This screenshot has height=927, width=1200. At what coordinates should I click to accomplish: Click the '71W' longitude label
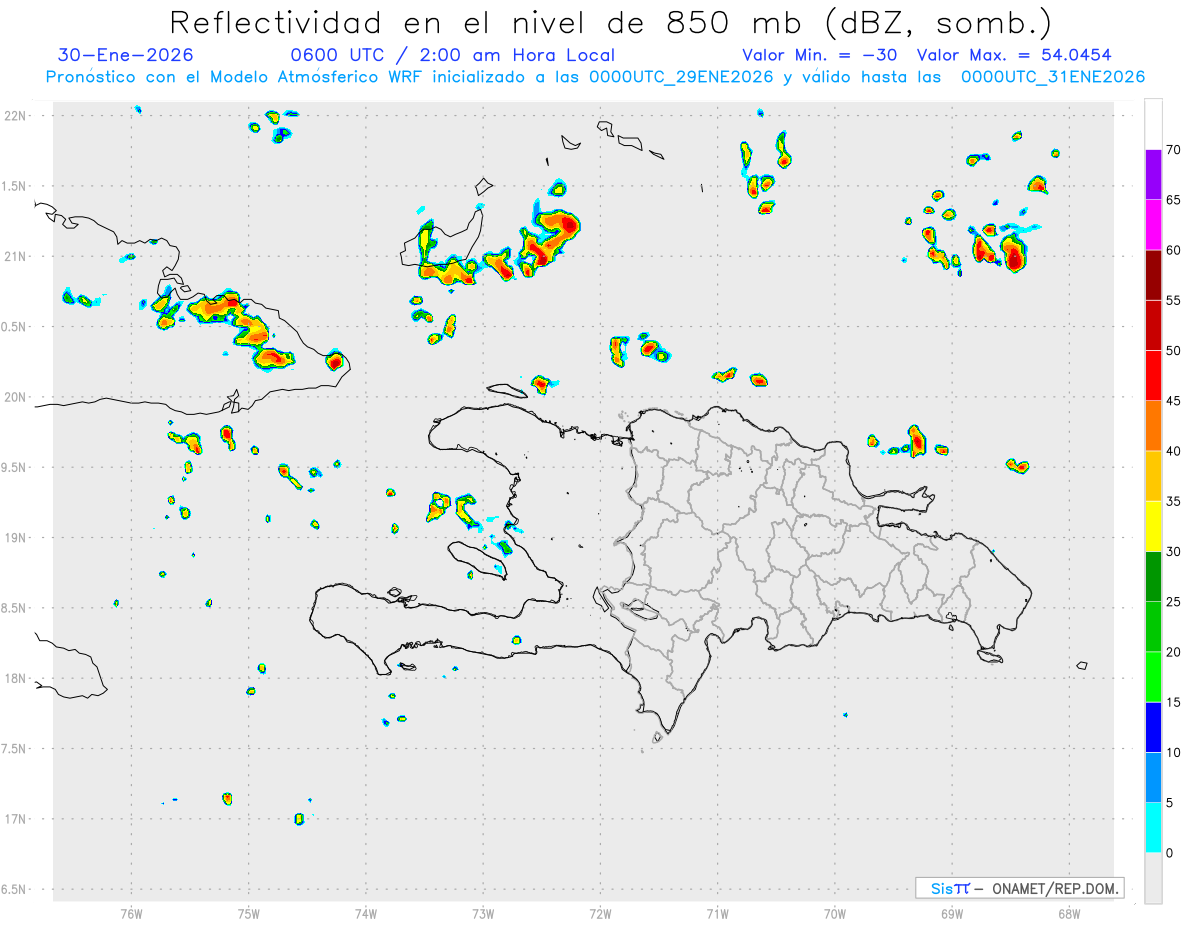pyautogui.click(x=717, y=913)
